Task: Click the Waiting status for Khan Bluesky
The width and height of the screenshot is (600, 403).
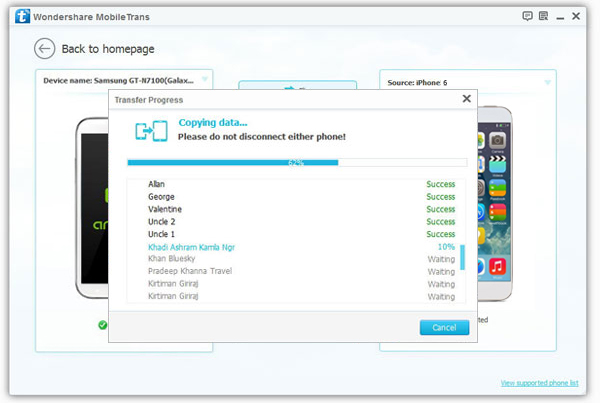Action: coord(441,259)
